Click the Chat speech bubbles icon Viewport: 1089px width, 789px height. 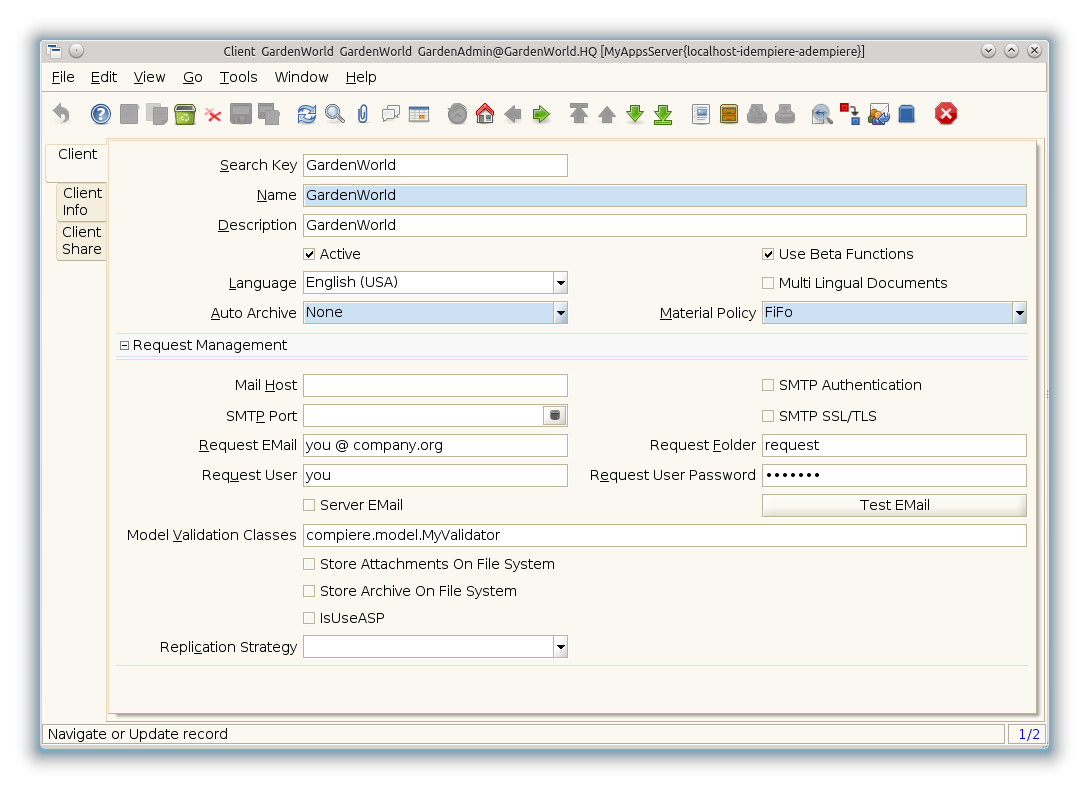click(391, 114)
